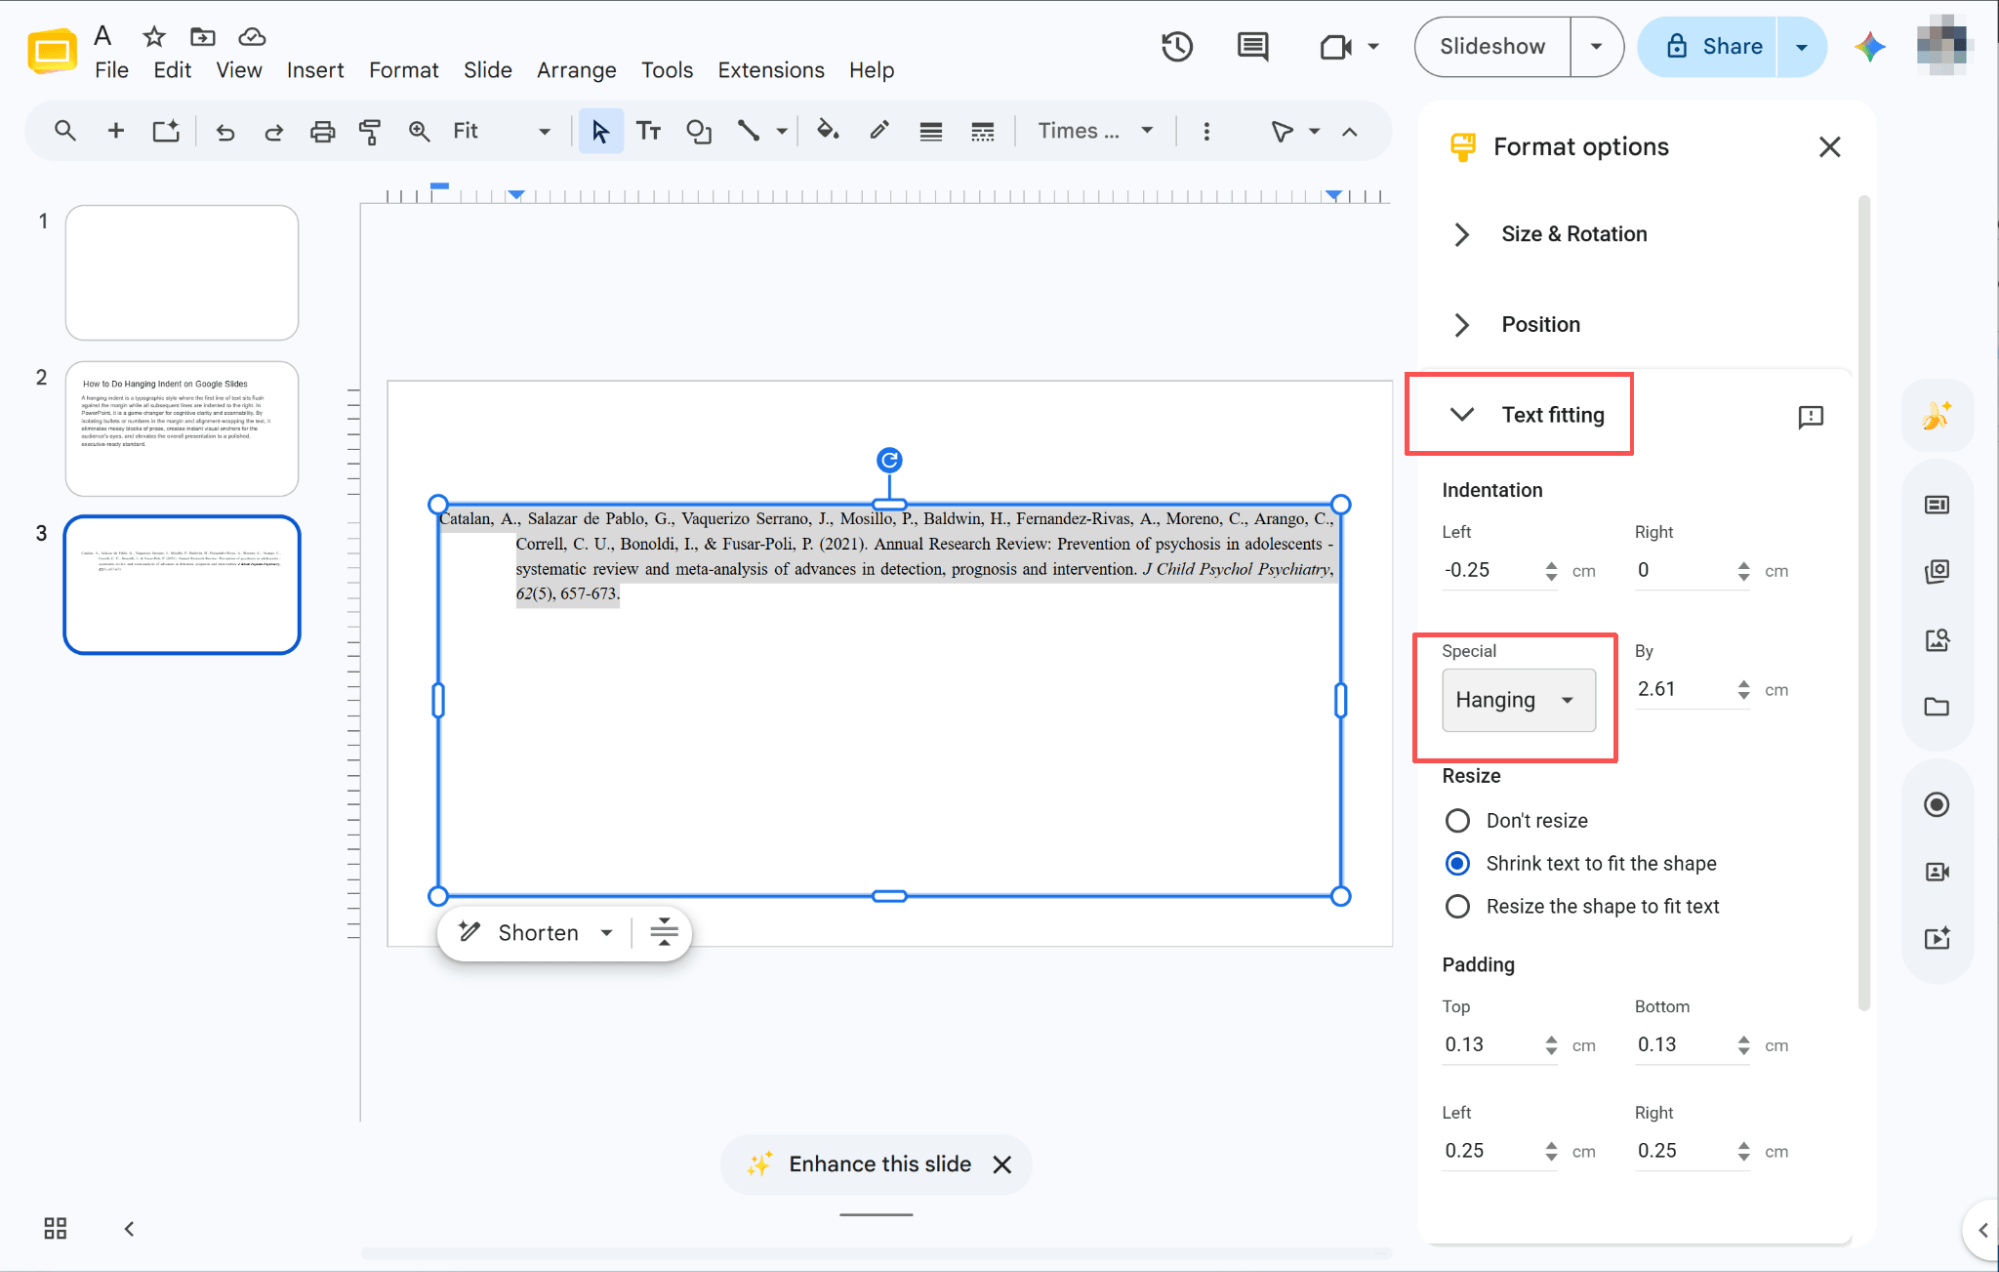Viewport: 1999px width, 1272px height.
Task: Select slide 2 thumbnail
Action: [x=182, y=428]
